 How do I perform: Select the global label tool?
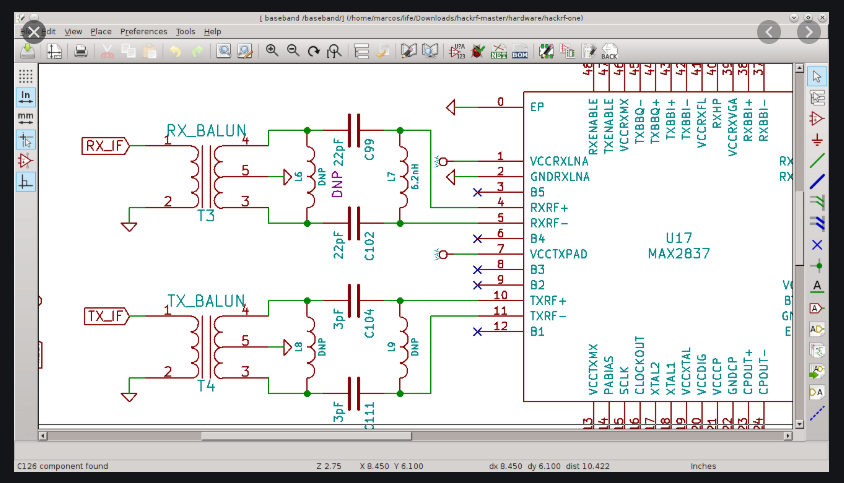[817, 308]
